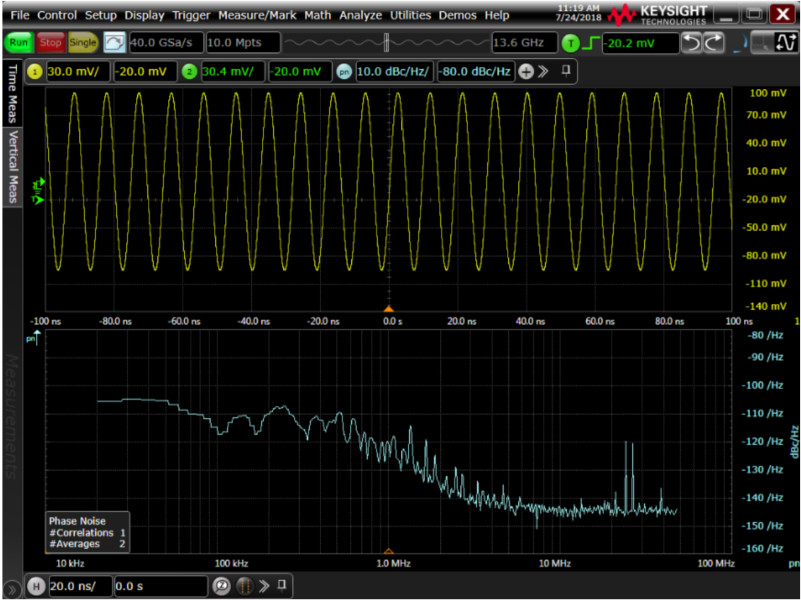This screenshot has height=600, width=801.
Task: Expand the horizontal toolbar double-chevron
Action: pos(264,585)
